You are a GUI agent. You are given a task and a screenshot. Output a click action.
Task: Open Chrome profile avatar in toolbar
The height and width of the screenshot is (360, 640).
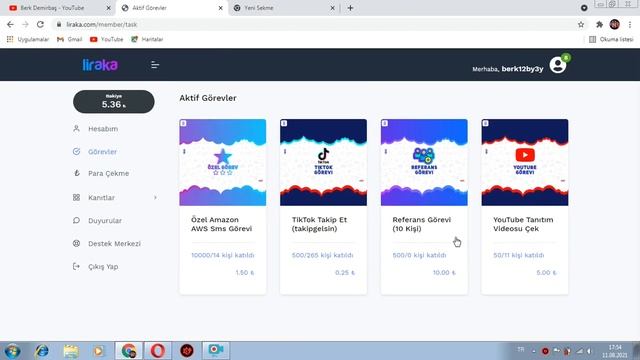tap(615, 24)
